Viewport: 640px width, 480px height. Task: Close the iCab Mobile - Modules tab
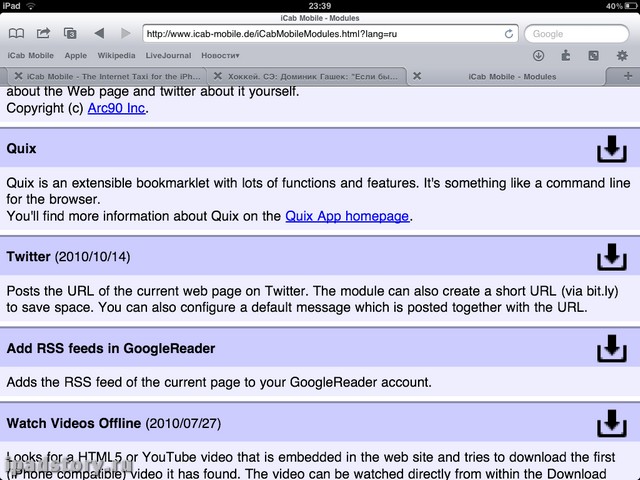tap(417, 76)
